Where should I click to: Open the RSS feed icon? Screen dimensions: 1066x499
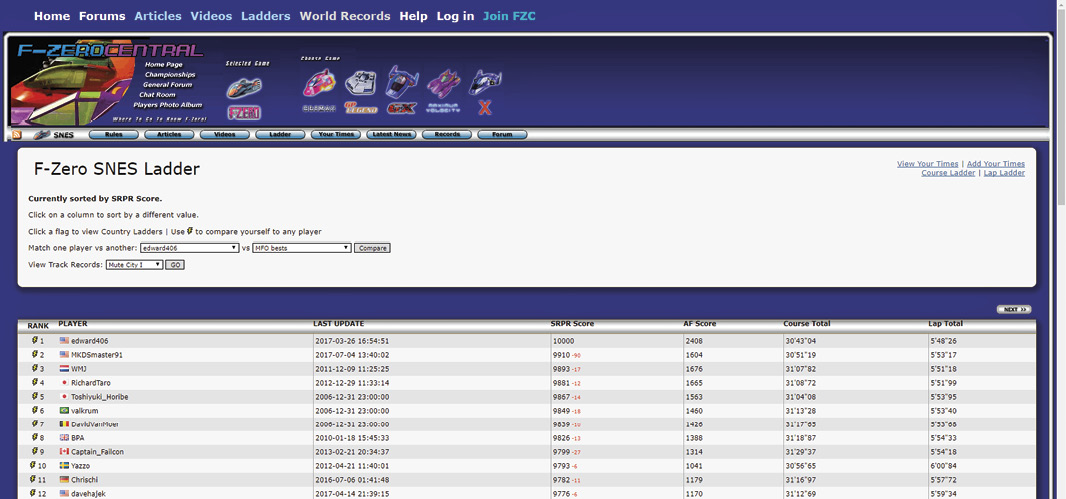[x=17, y=135]
